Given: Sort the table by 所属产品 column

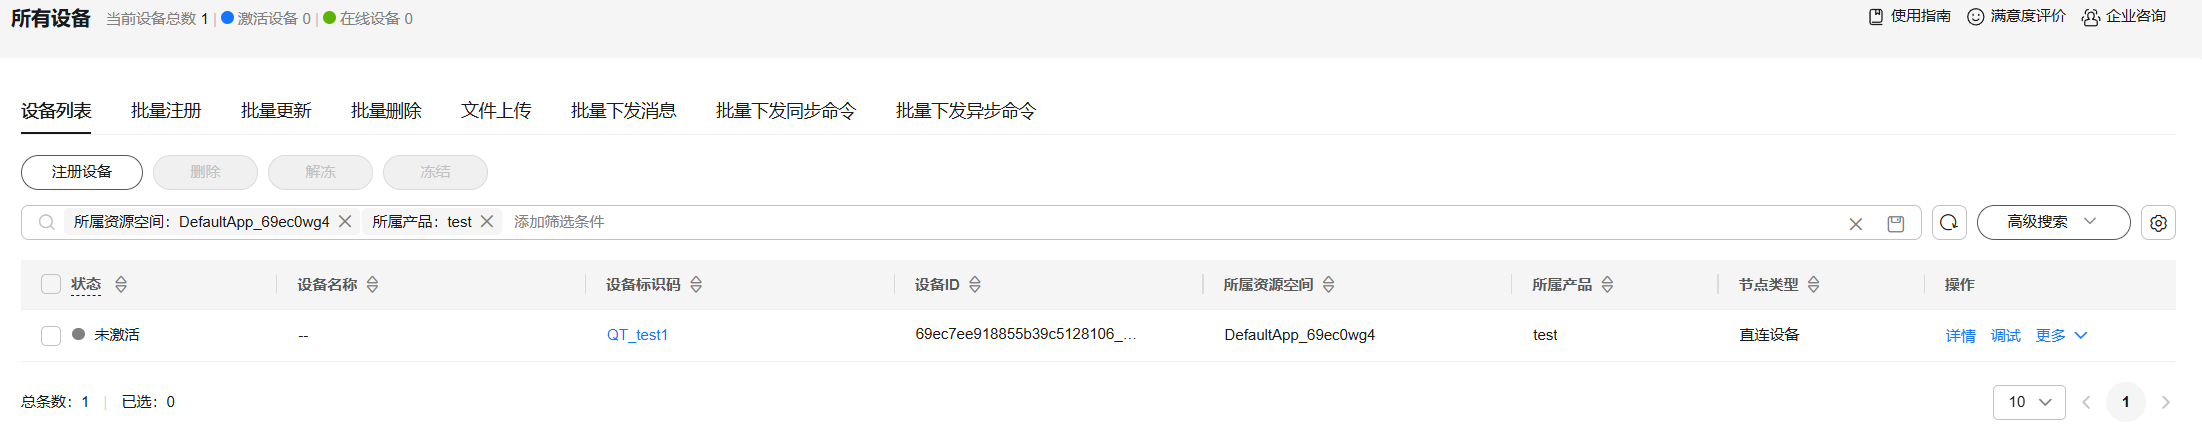Looking at the screenshot, I should (1607, 285).
